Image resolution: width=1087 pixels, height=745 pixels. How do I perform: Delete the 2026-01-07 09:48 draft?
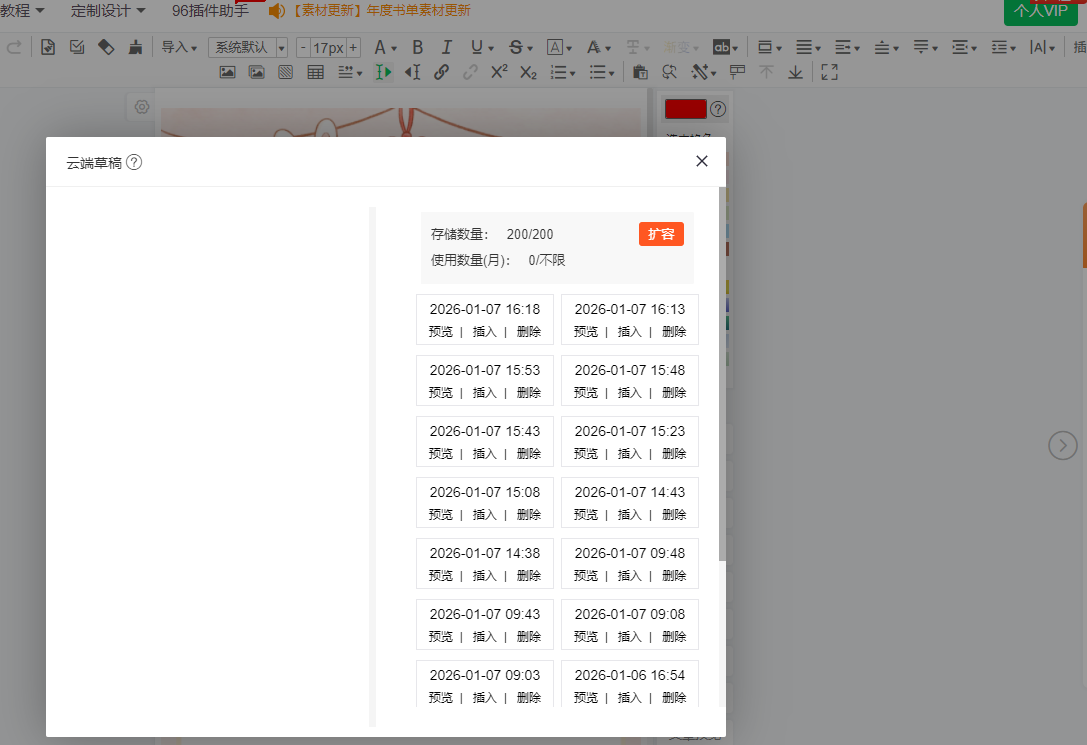[674, 576]
